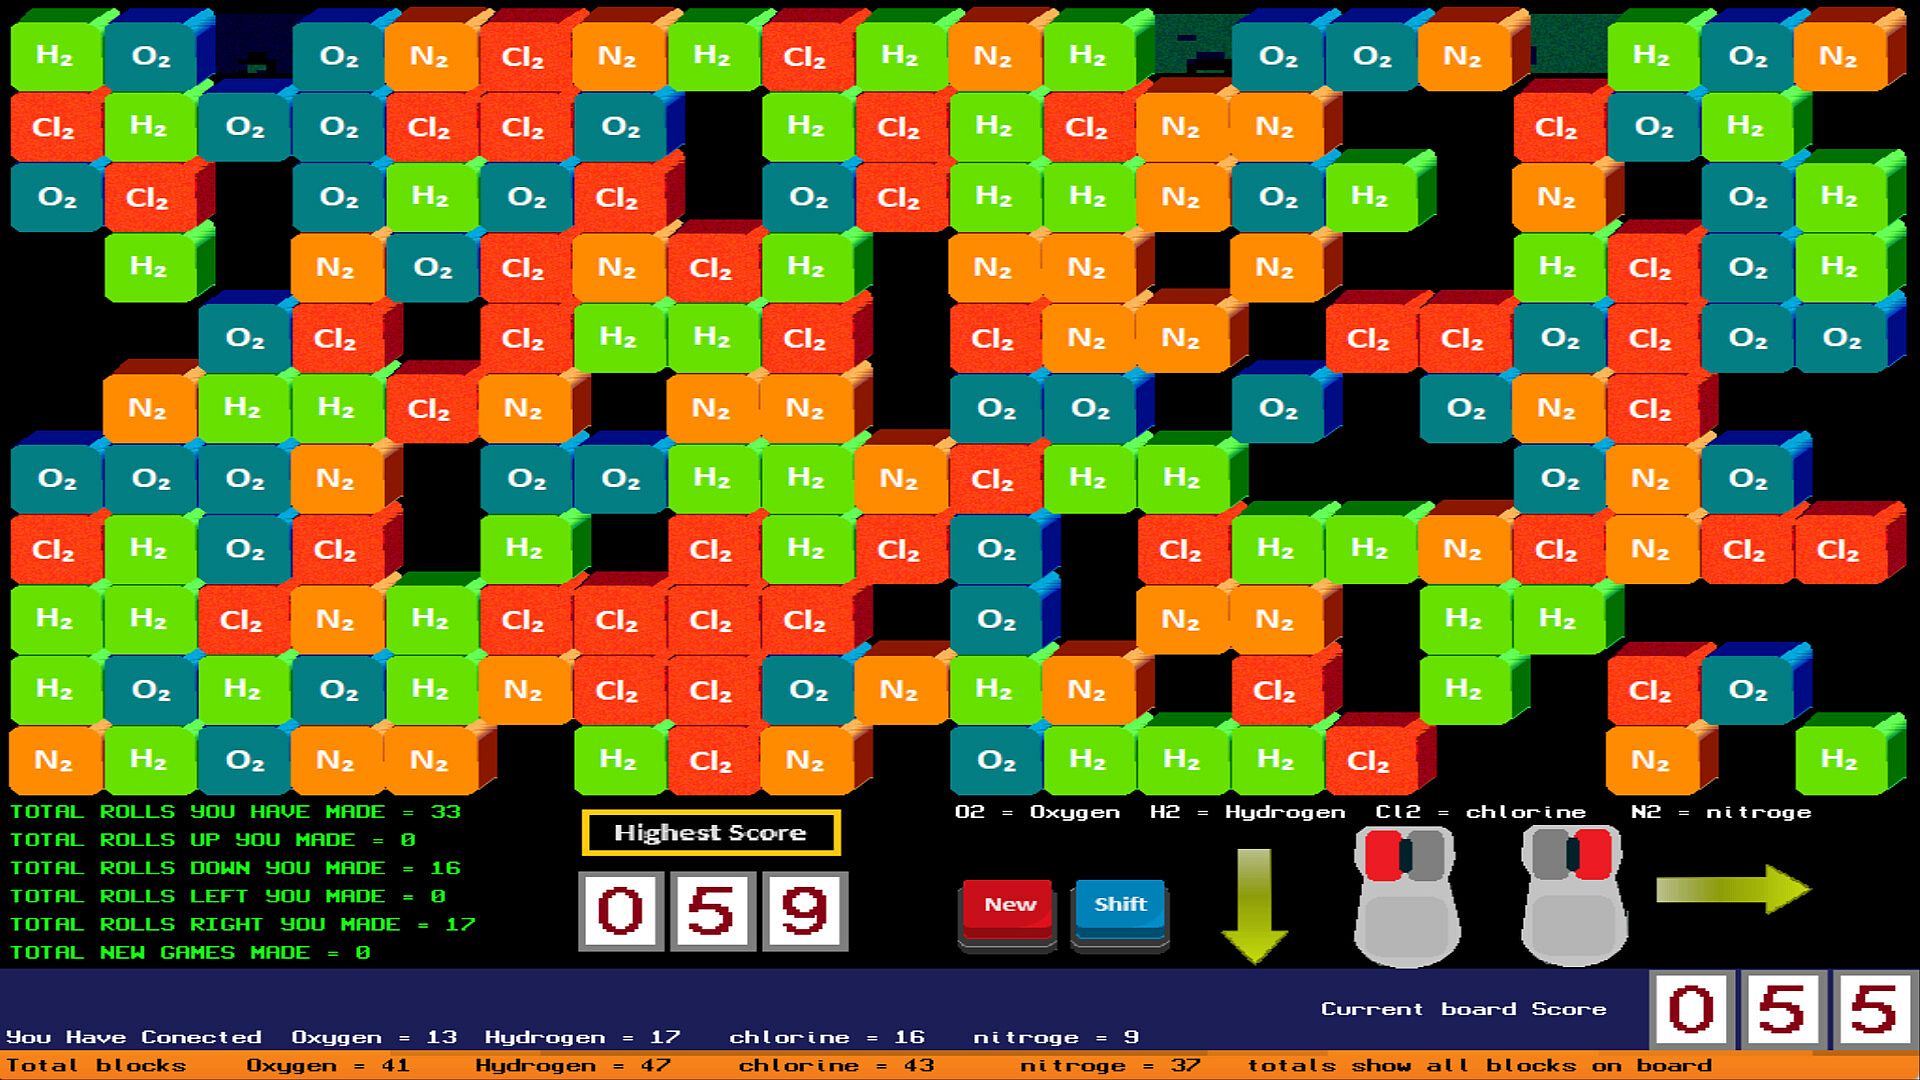Select the H2 block in the top-left corner
This screenshot has width=1920, height=1080.
coord(54,56)
